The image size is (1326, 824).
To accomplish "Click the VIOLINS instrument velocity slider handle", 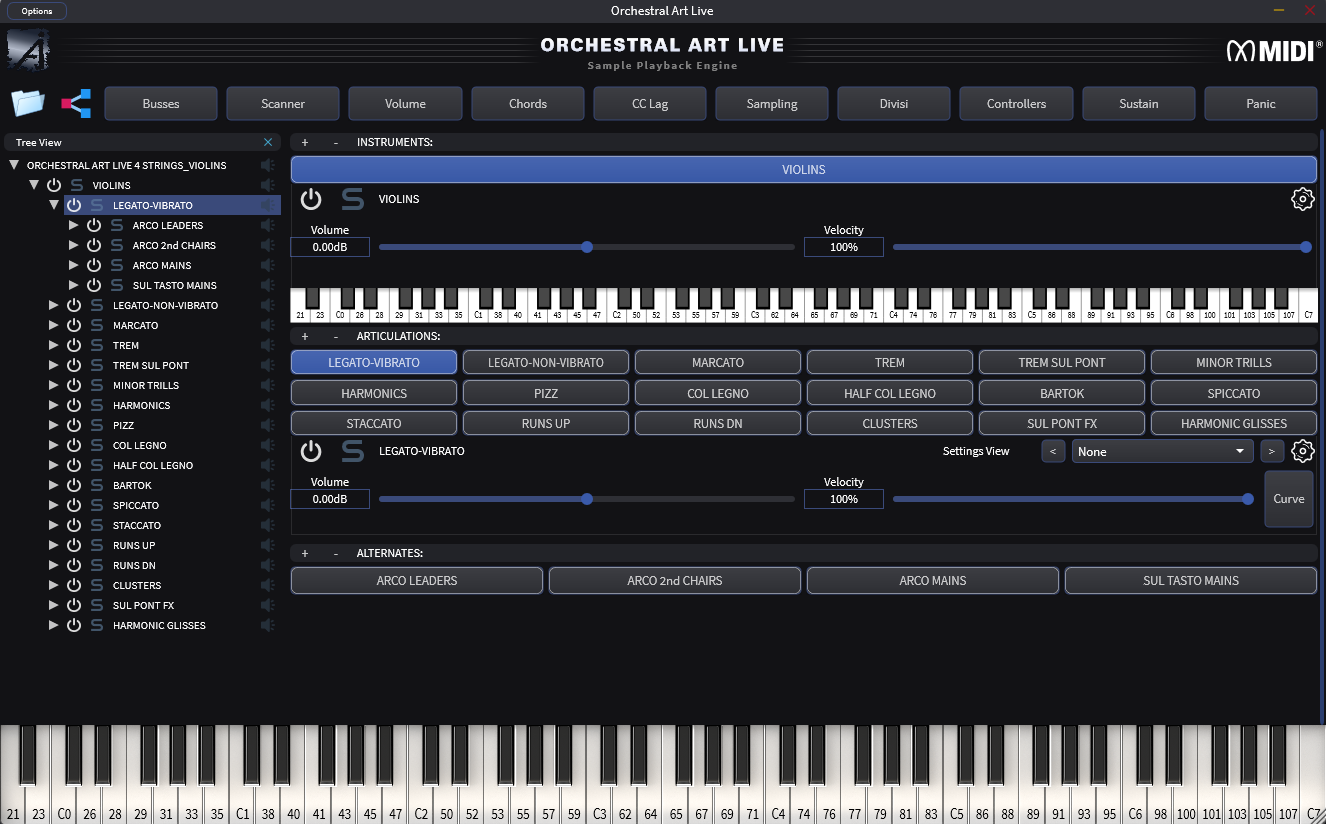I will (x=1306, y=247).
